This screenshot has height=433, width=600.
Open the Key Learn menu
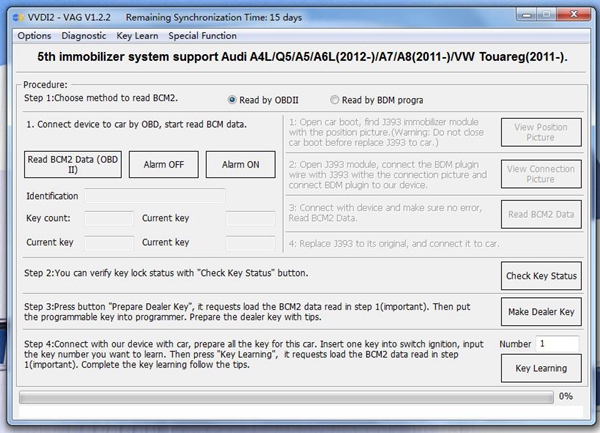pos(137,36)
